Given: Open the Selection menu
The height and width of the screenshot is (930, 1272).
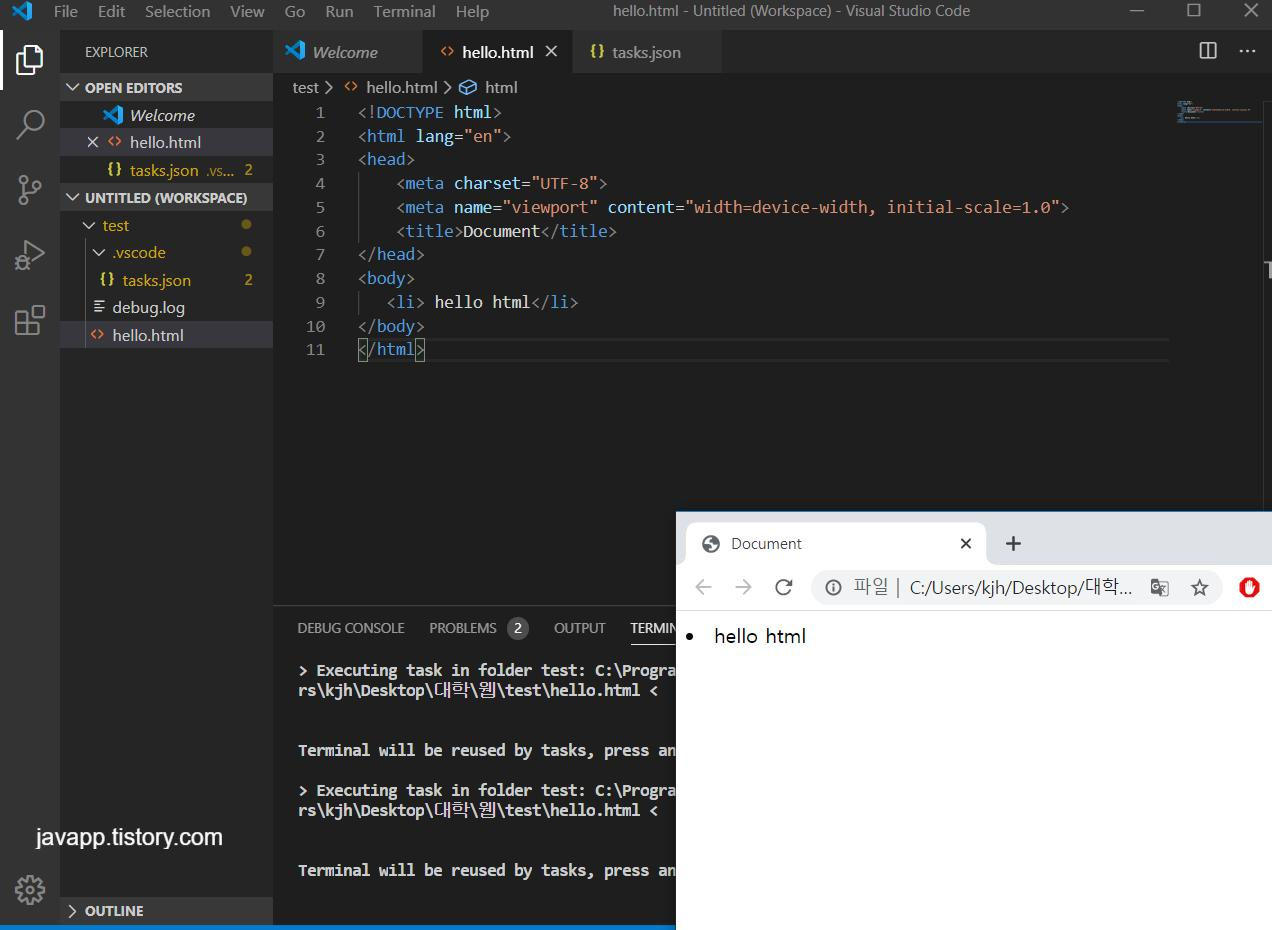Looking at the screenshot, I should 177,12.
